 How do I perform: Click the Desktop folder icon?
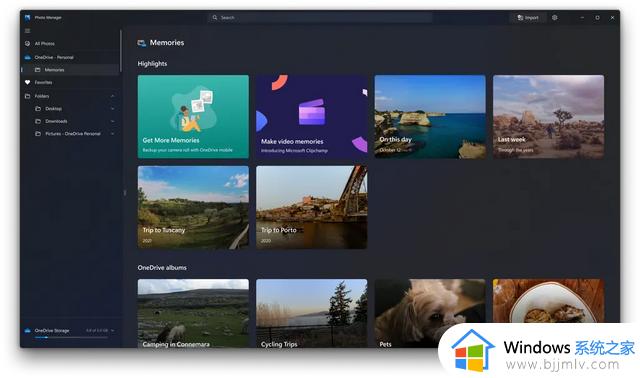[38, 109]
